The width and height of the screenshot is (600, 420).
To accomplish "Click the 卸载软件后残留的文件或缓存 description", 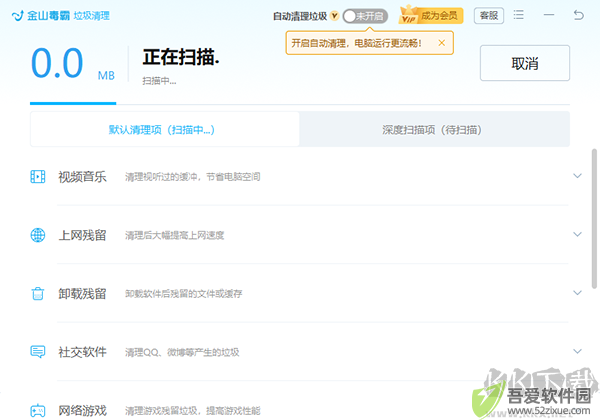I will coord(184,294).
